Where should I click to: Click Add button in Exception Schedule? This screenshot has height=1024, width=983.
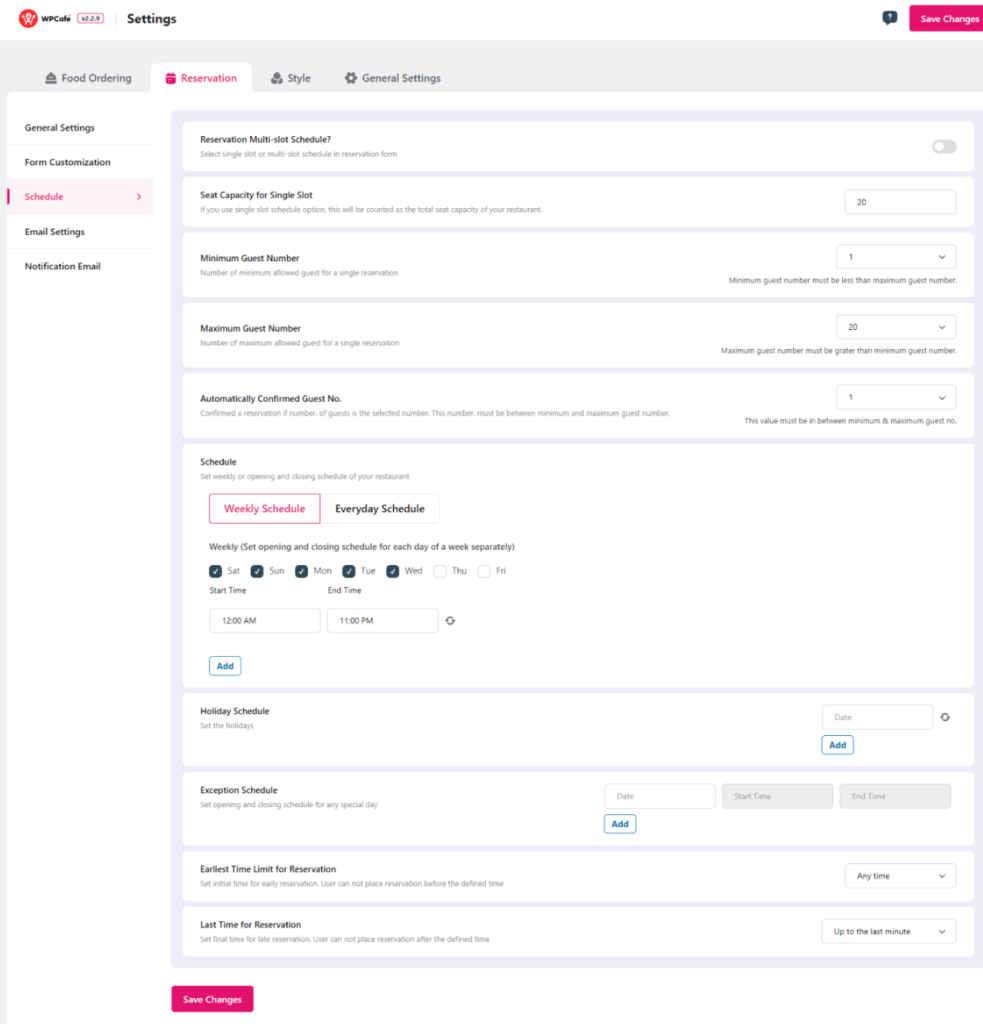click(x=620, y=824)
